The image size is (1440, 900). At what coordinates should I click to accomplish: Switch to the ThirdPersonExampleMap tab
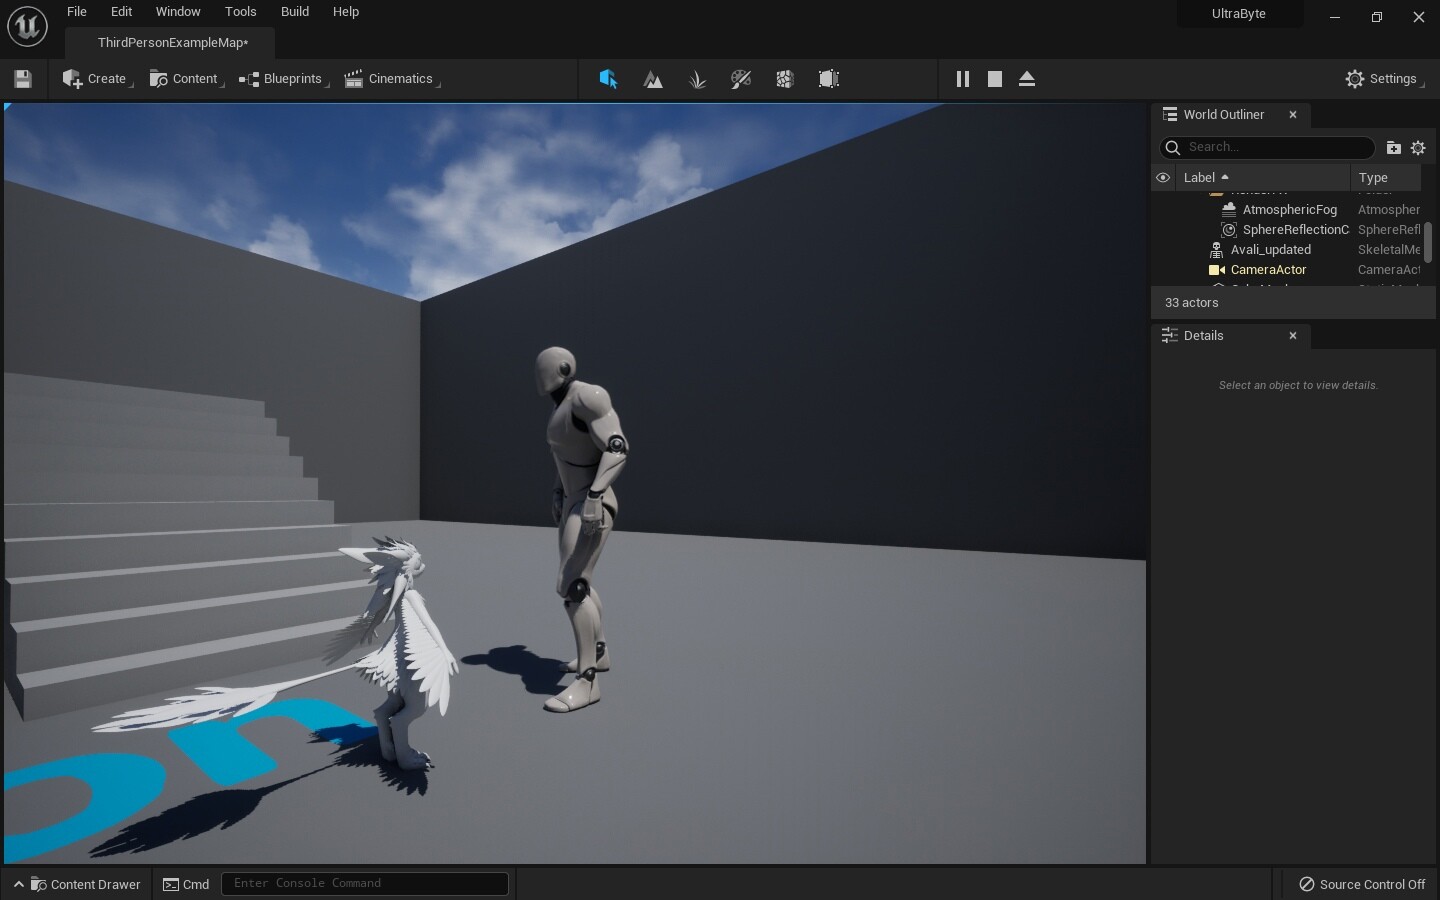[x=170, y=43]
